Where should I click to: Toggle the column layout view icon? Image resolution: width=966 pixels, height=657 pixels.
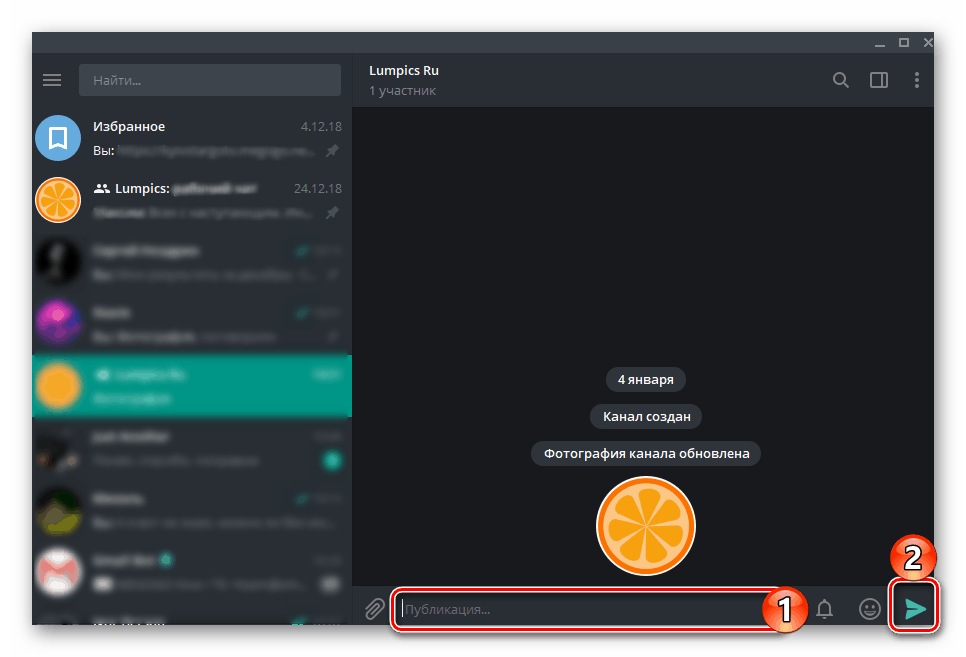click(x=878, y=79)
